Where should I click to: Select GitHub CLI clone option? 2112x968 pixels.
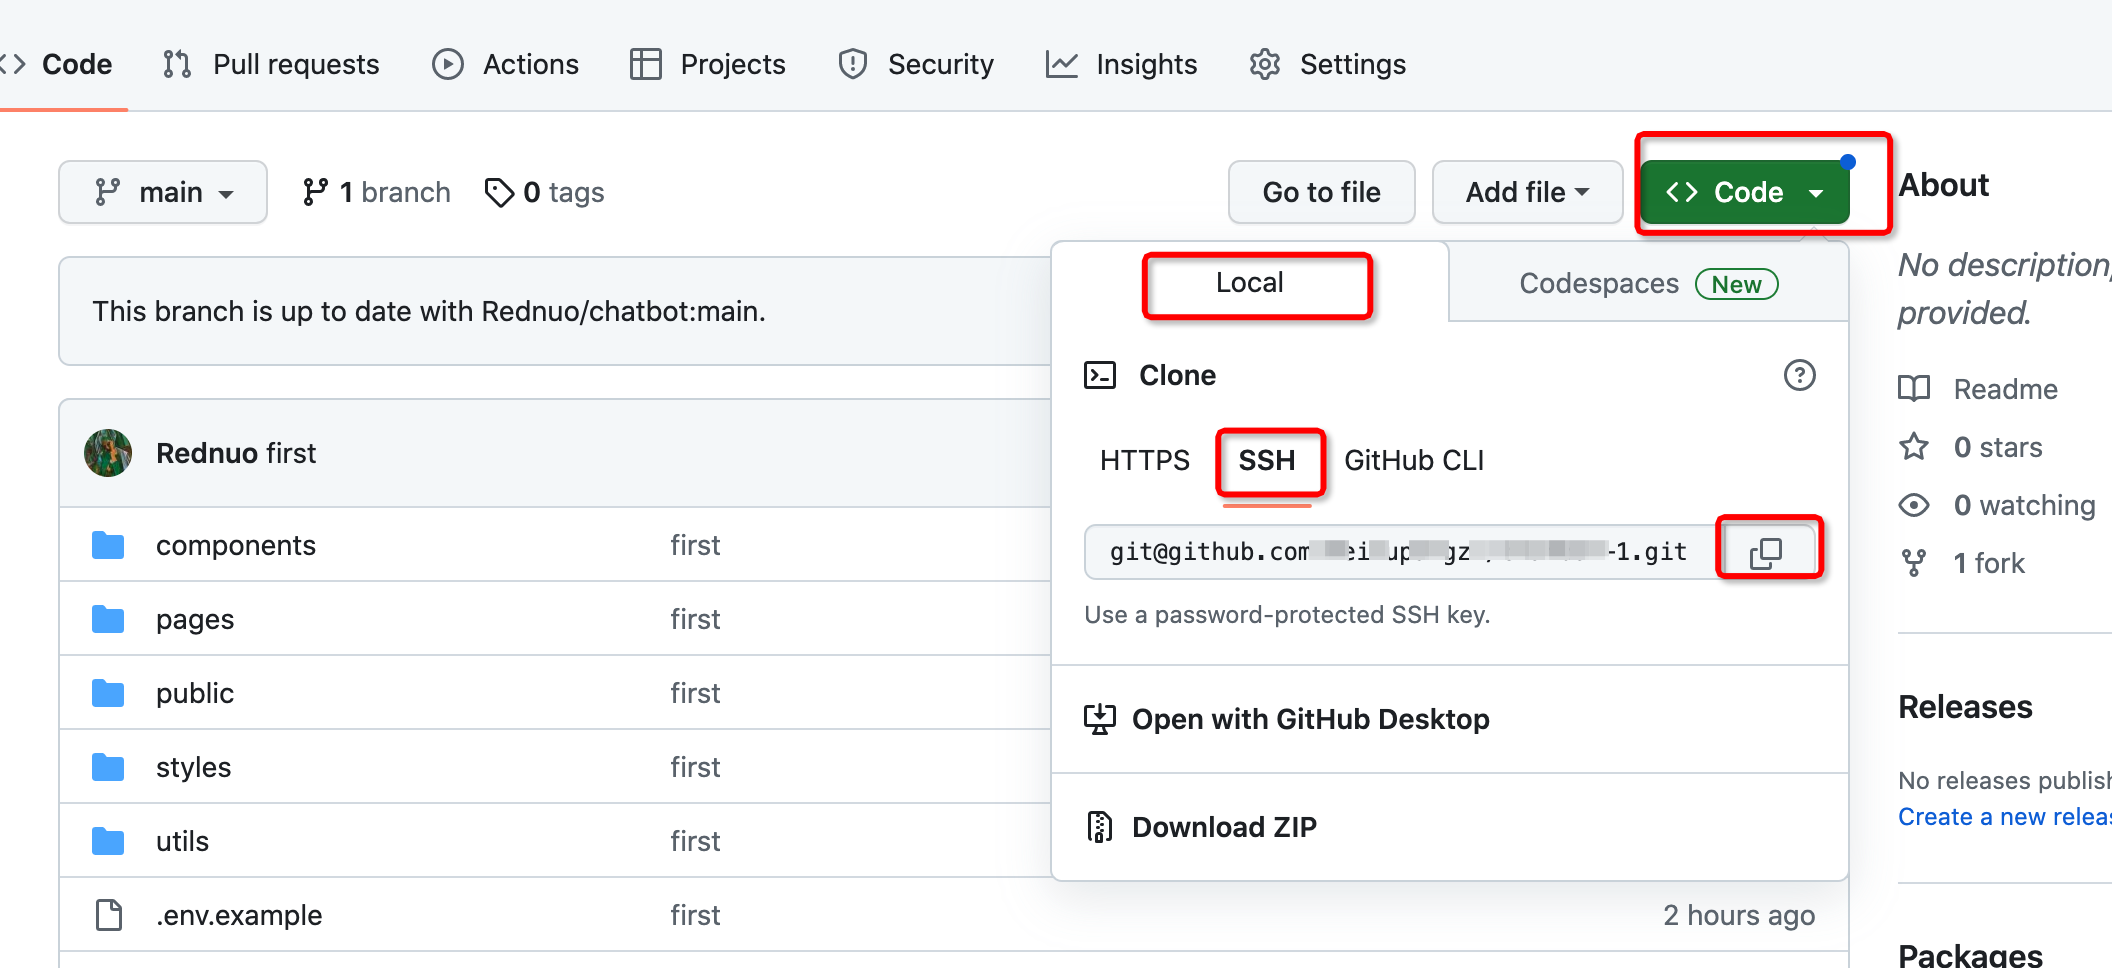tap(1414, 460)
